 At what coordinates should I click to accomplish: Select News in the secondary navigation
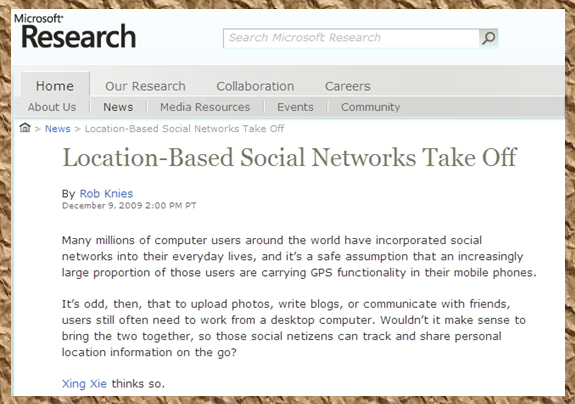coord(118,107)
